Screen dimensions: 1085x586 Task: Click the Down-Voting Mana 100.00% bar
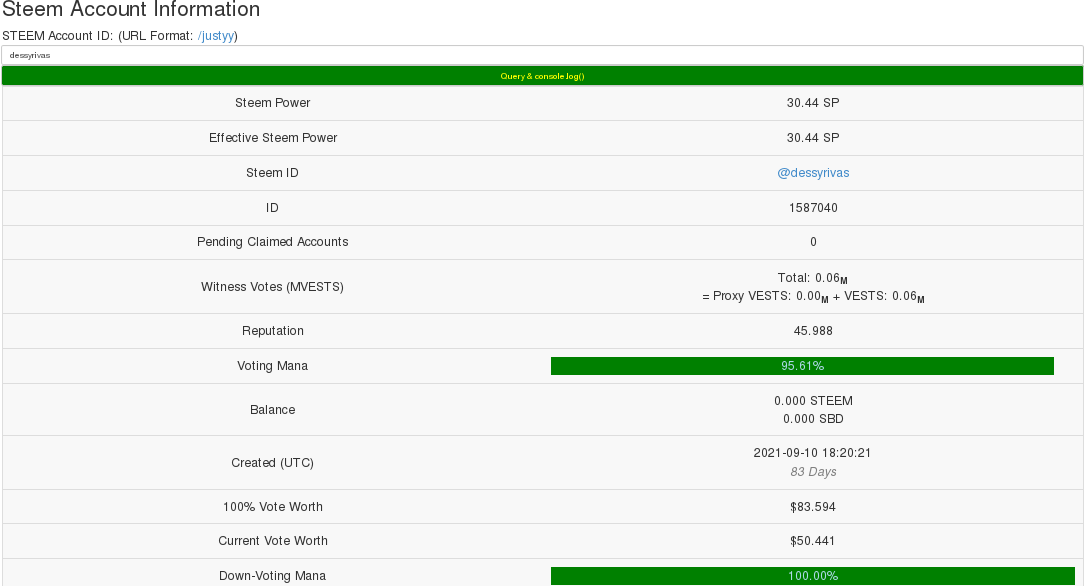[x=812, y=576]
